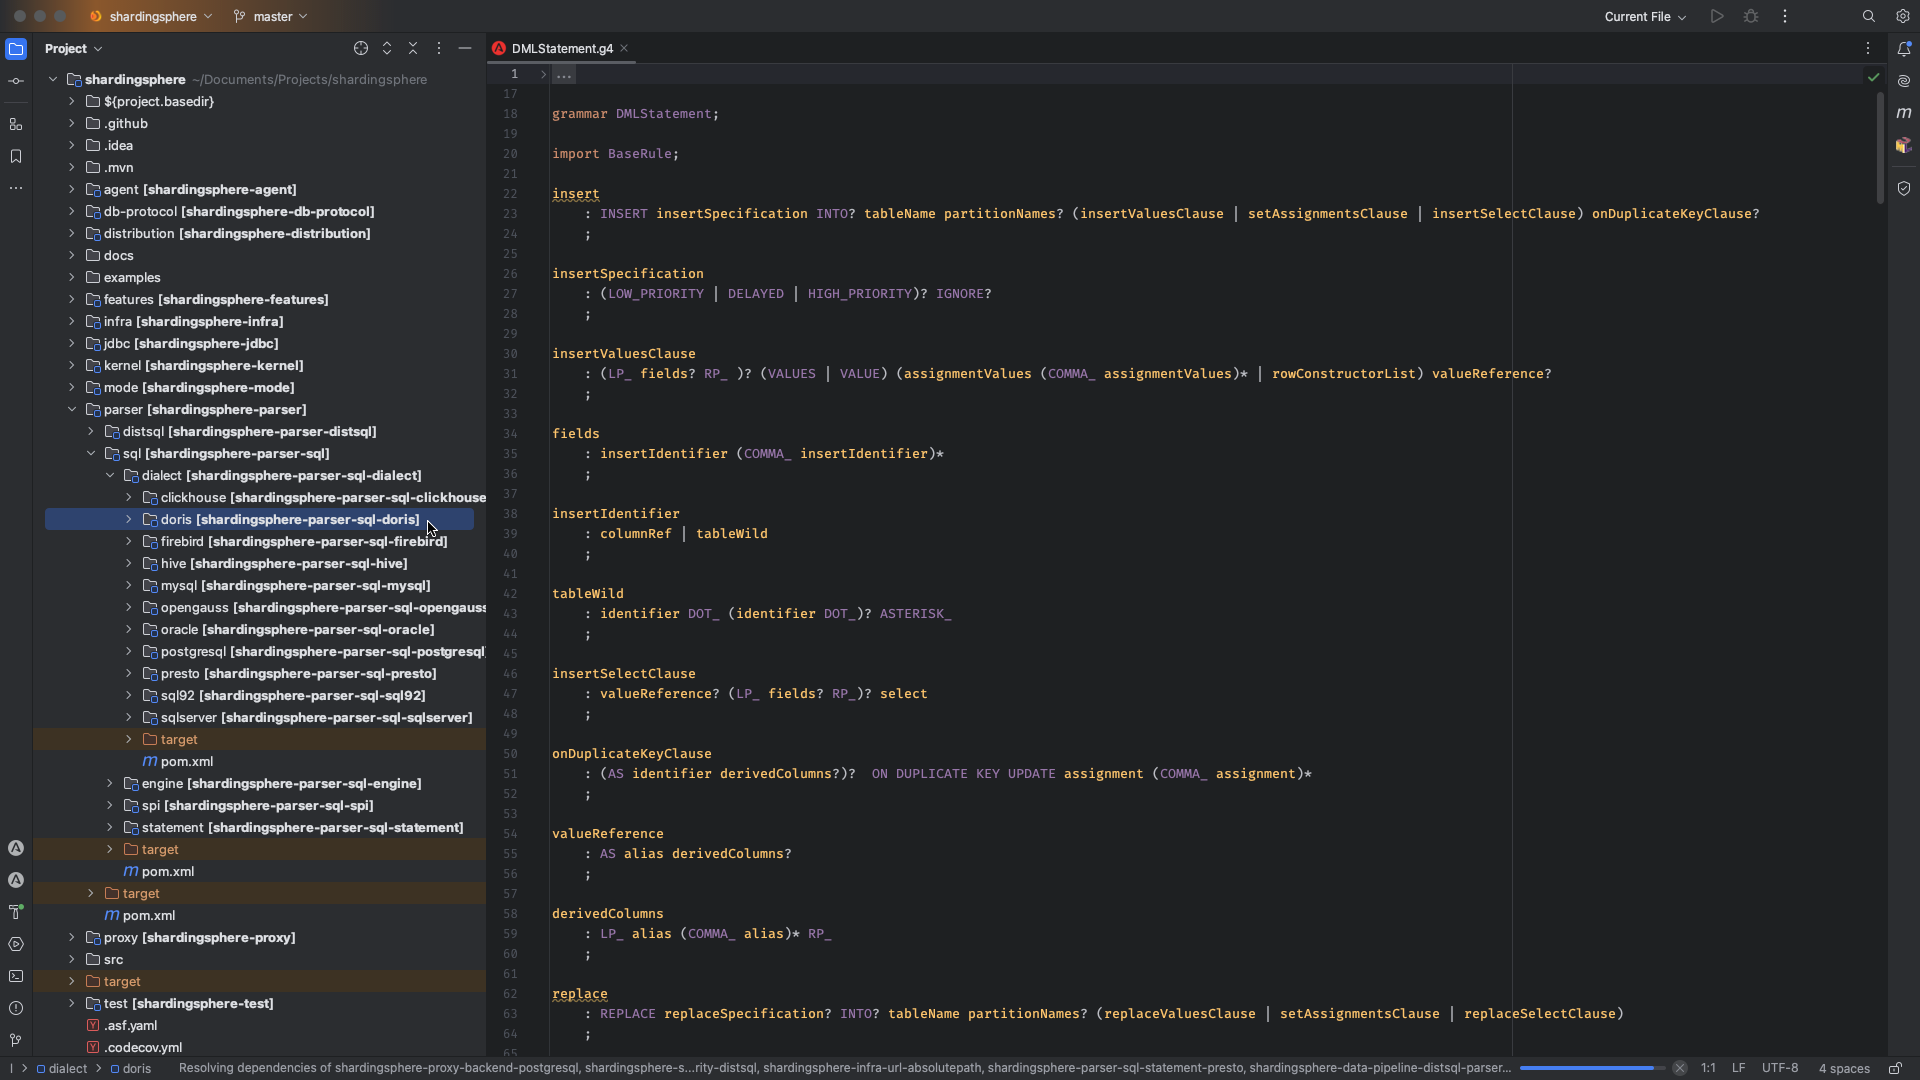This screenshot has width=1920, height=1080.
Task: Toggle read-only lock icon in status bar
Action: pyautogui.click(x=1895, y=1068)
